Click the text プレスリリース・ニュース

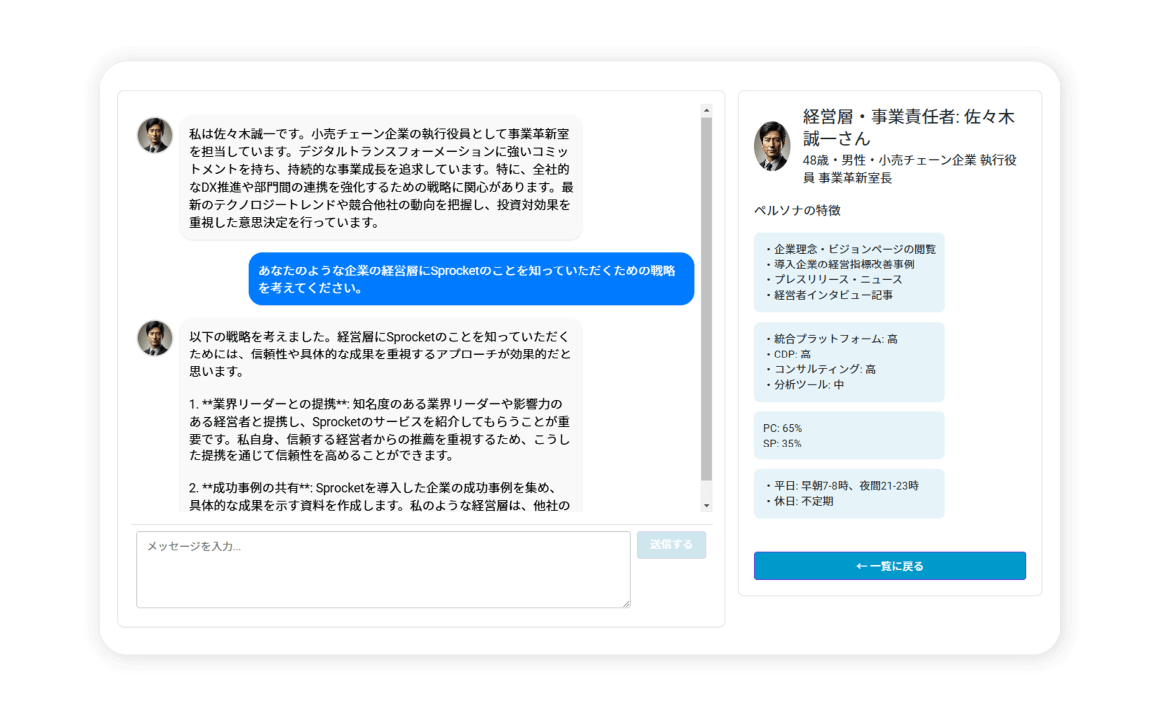(x=838, y=280)
